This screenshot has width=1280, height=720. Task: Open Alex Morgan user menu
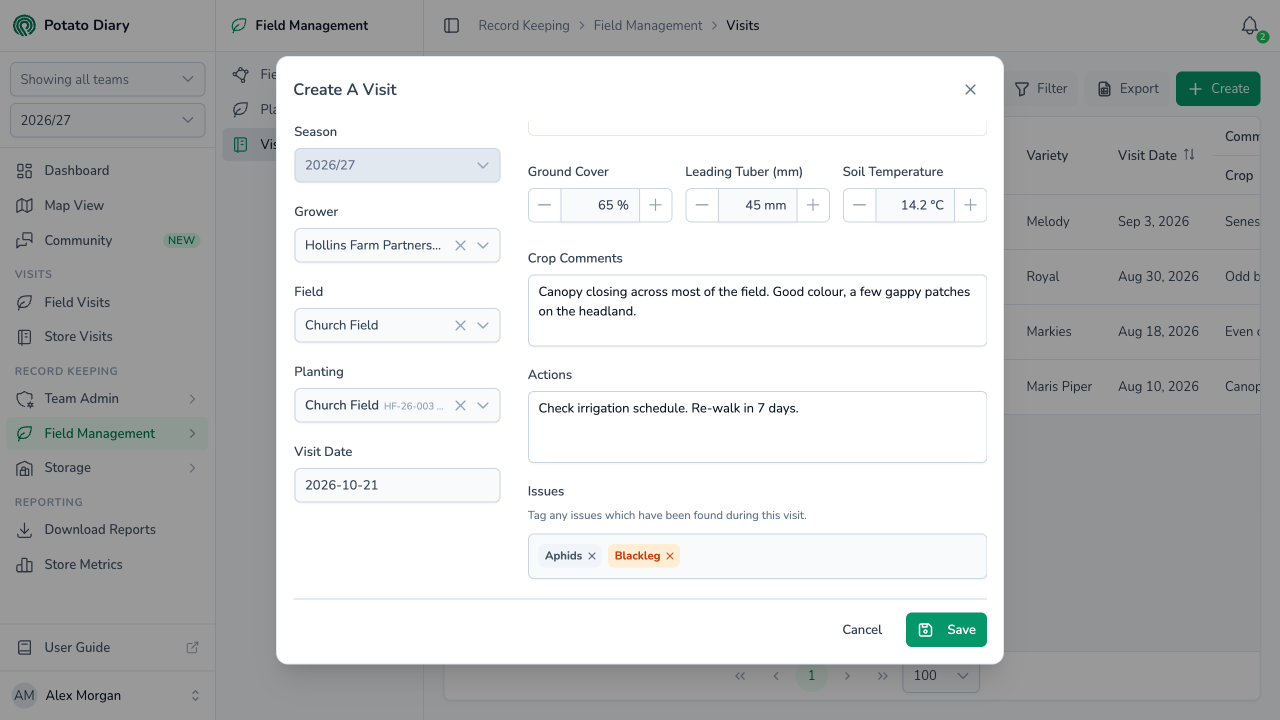107,695
